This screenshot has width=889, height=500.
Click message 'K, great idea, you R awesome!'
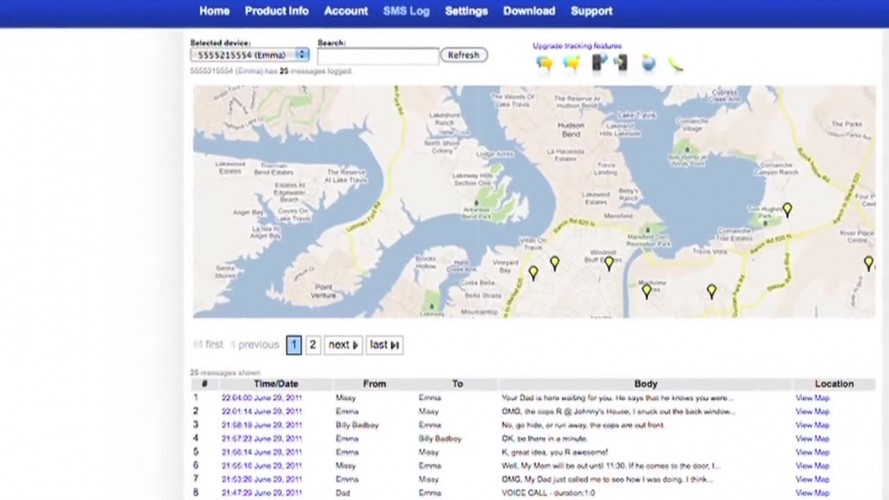tap(554, 452)
